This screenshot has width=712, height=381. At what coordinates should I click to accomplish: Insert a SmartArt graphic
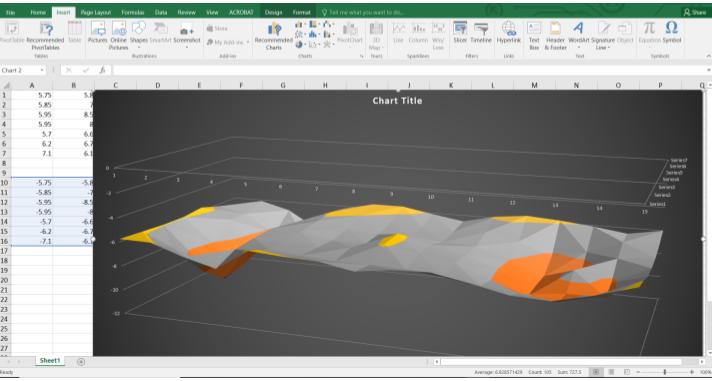point(160,33)
